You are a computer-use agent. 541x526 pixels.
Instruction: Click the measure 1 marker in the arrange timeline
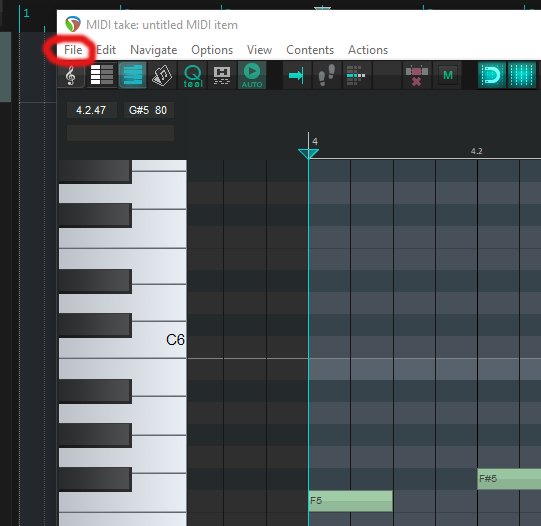tap(26, 13)
